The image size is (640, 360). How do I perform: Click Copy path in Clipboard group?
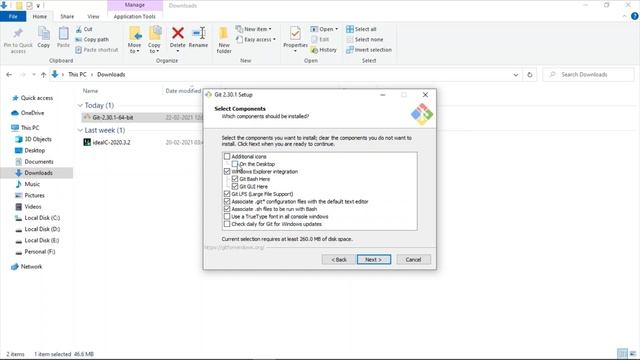click(92, 40)
